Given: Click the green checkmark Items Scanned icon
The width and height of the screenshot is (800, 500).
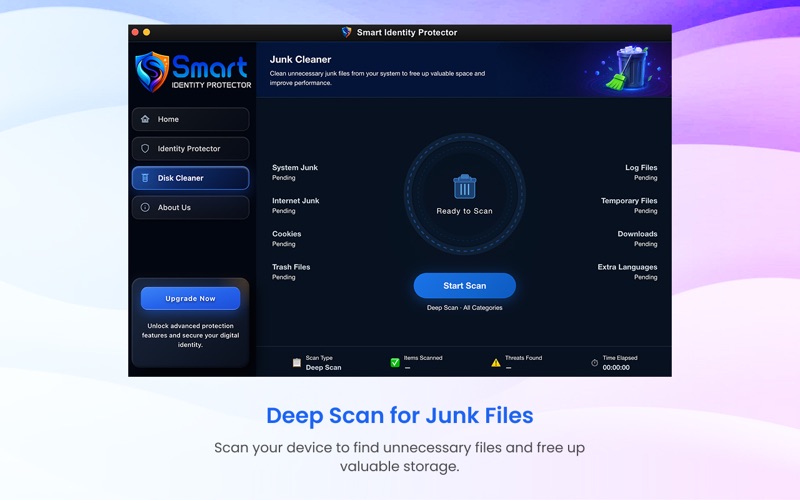Looking at the screenshot, I should 395,363.
